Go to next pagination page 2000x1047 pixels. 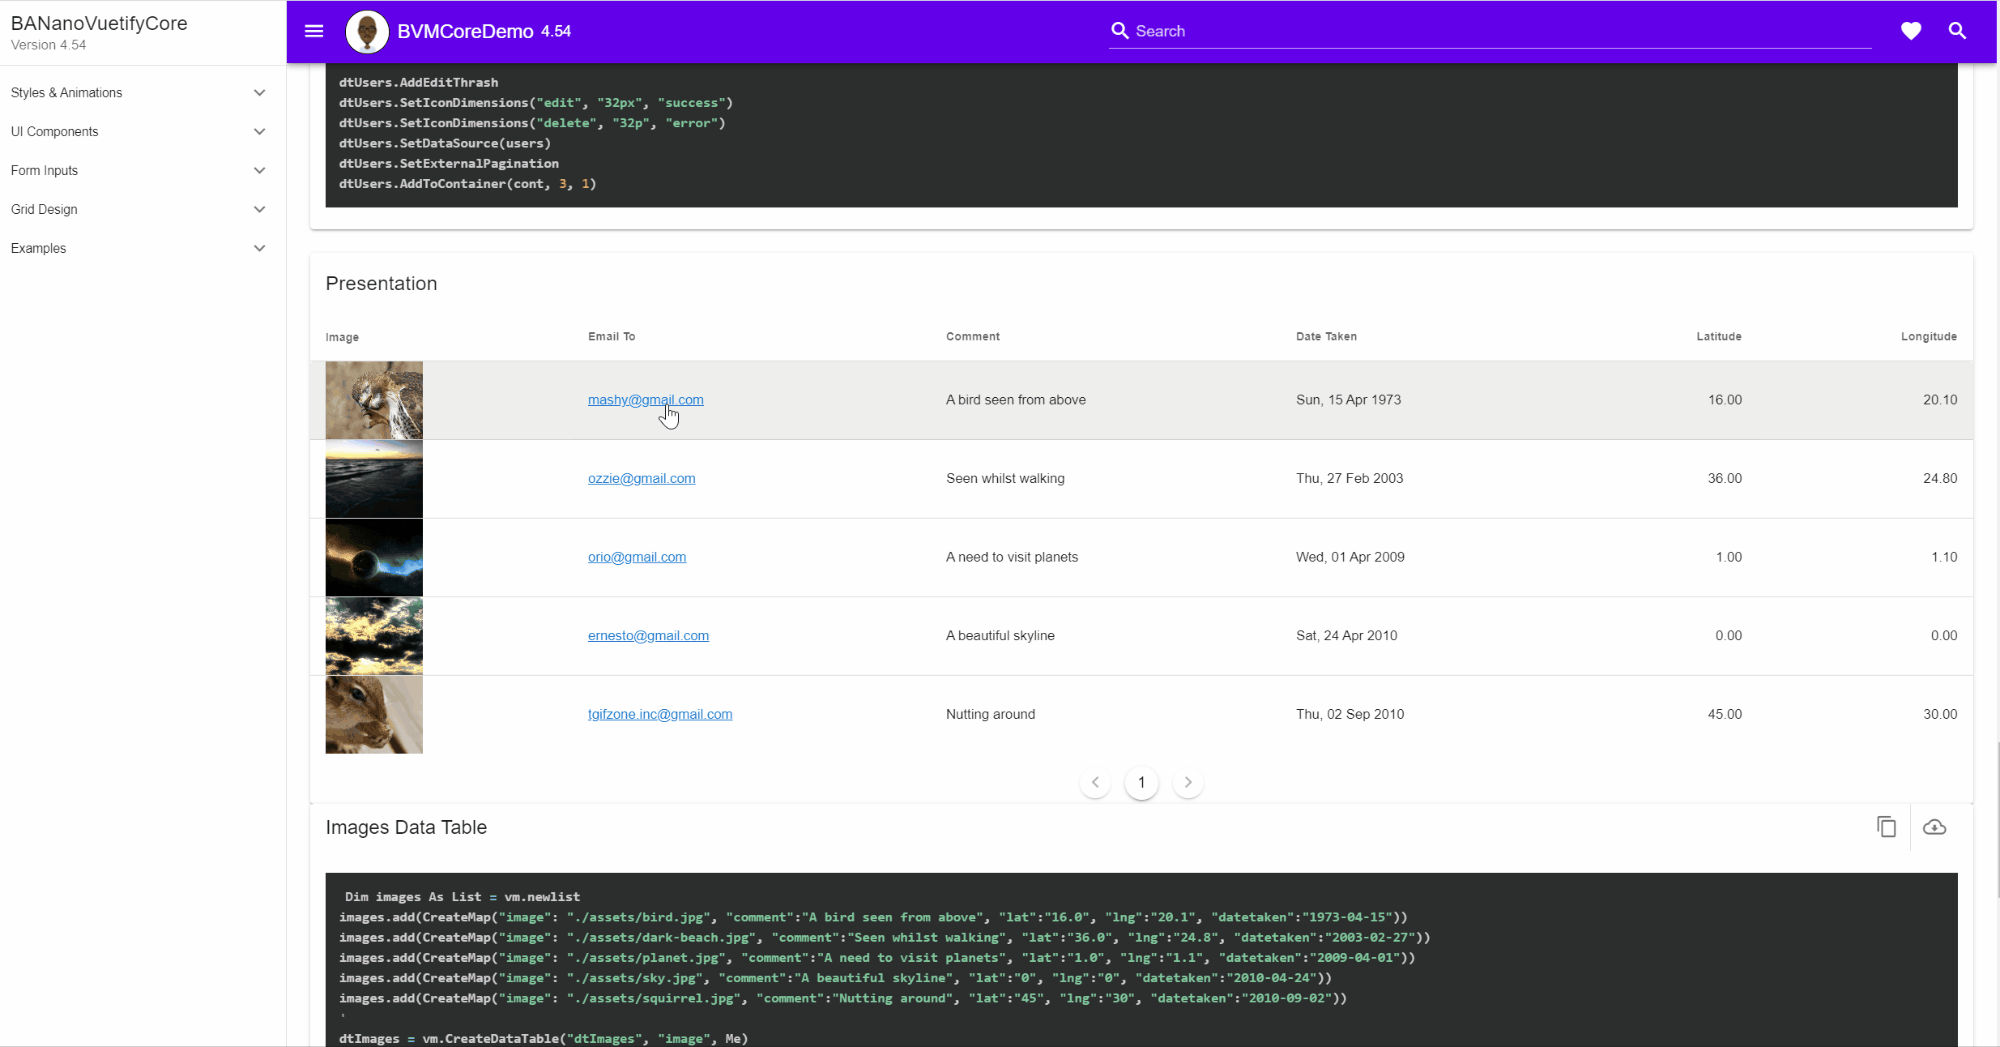pyautogui.click(x=1188, y=782)
